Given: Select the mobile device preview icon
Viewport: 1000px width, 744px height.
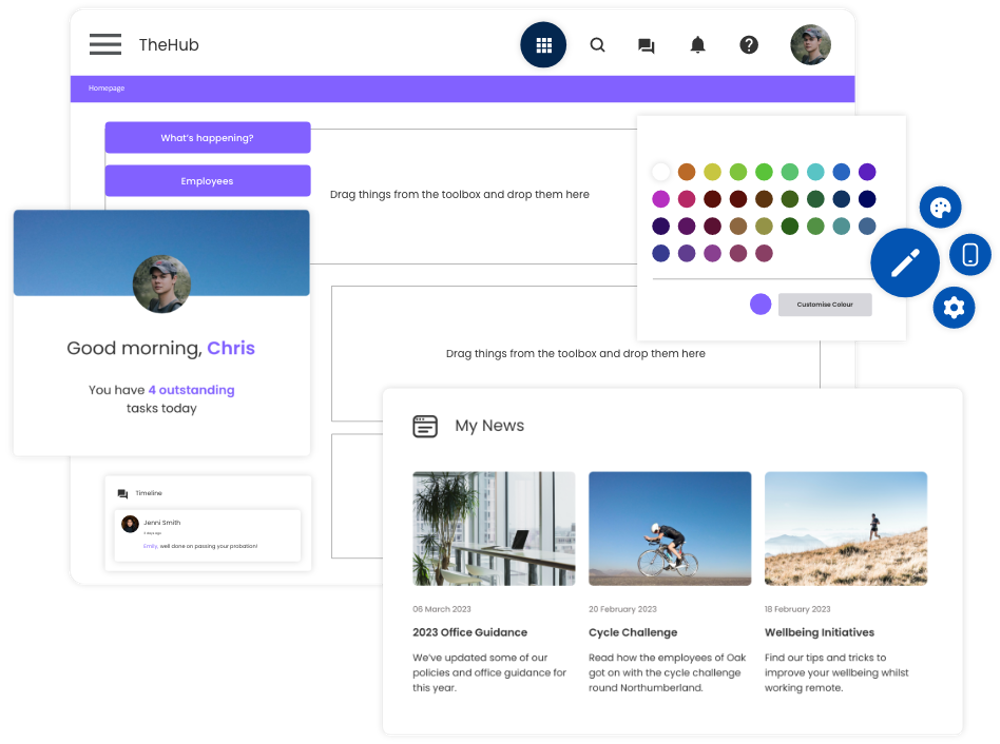Looking at the screenshot, I should (969, 255).
